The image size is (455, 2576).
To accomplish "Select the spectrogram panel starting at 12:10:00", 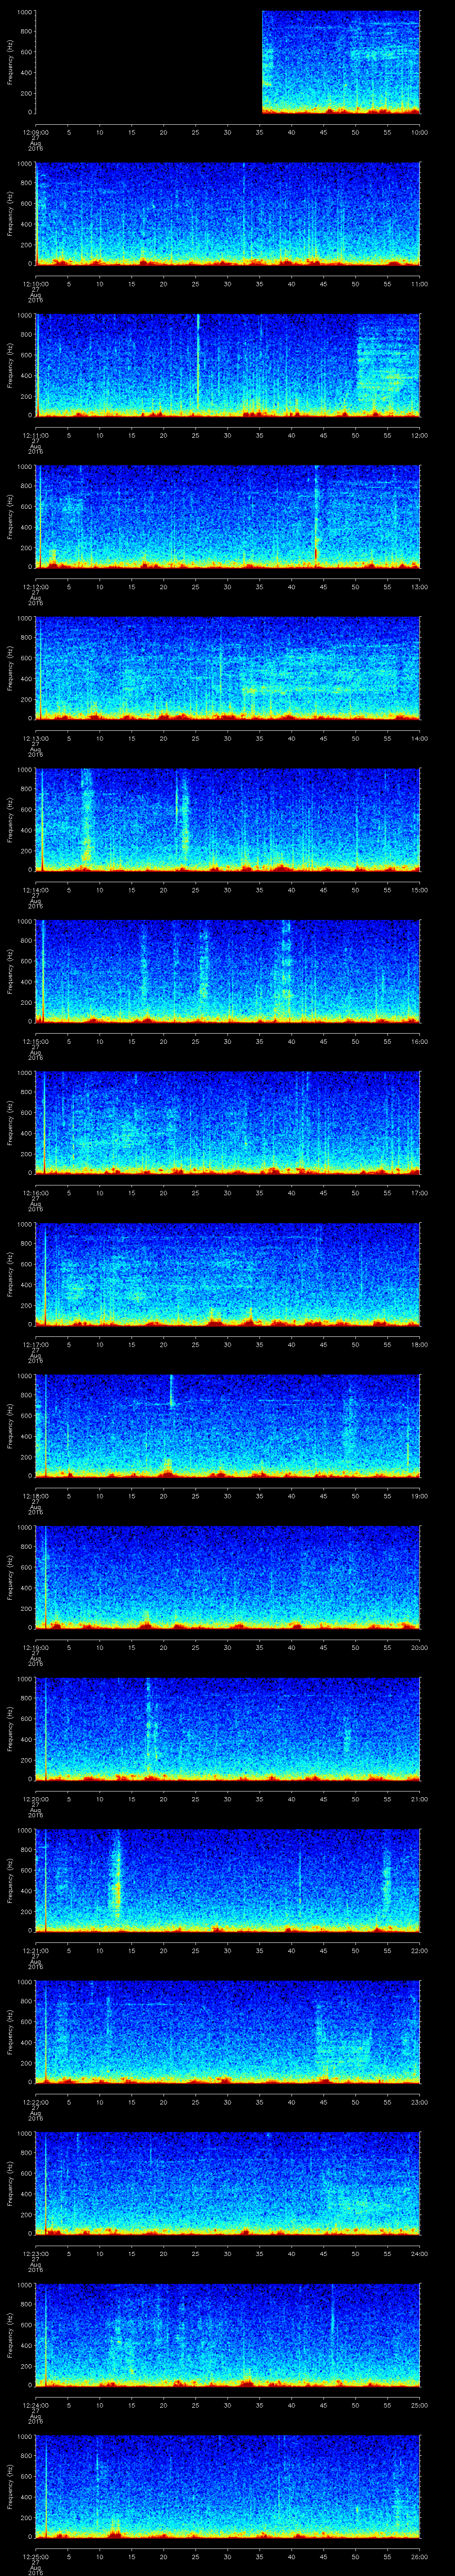I will 228,213.
